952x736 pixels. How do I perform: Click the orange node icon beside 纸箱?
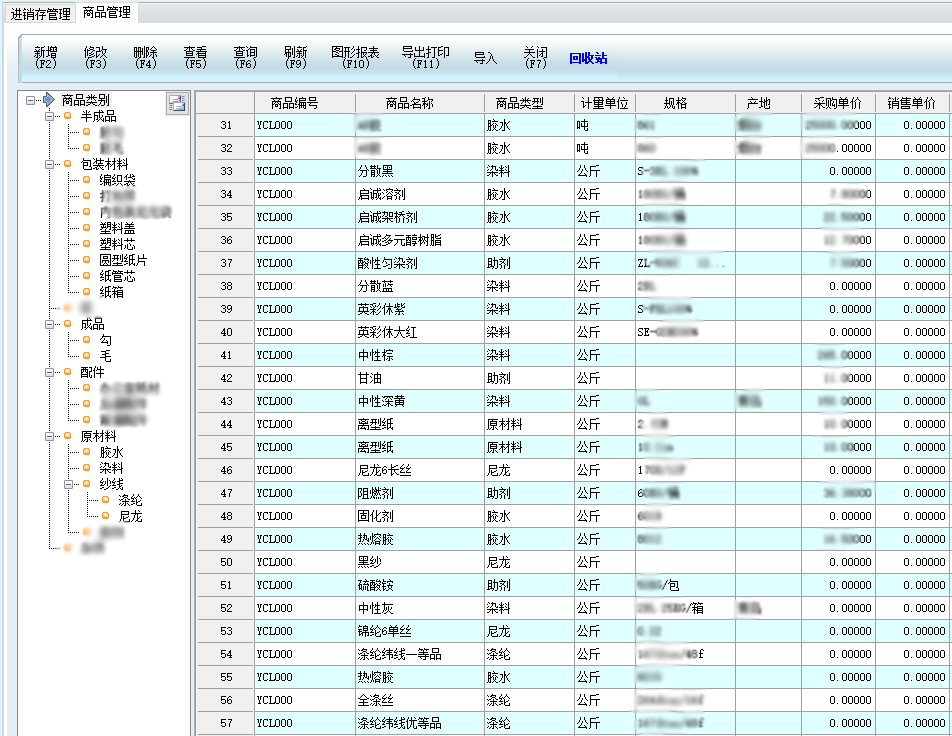(87, 292)
